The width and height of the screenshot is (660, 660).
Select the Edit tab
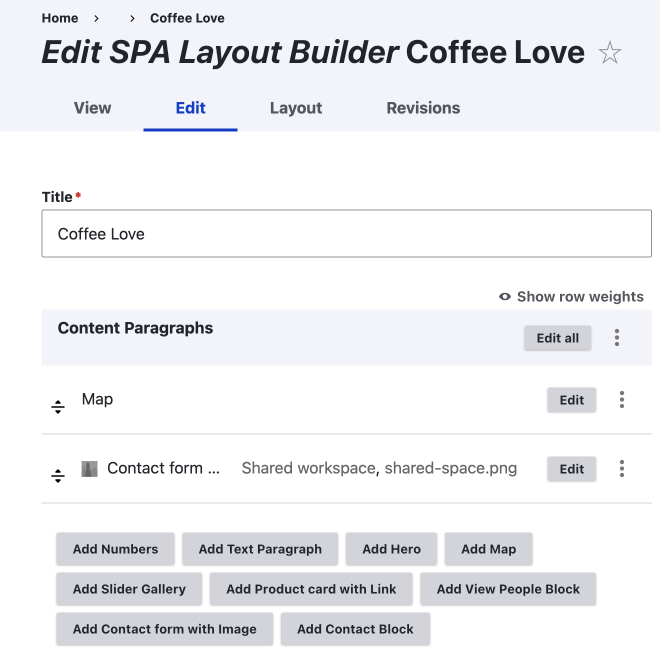coord(190,108)
